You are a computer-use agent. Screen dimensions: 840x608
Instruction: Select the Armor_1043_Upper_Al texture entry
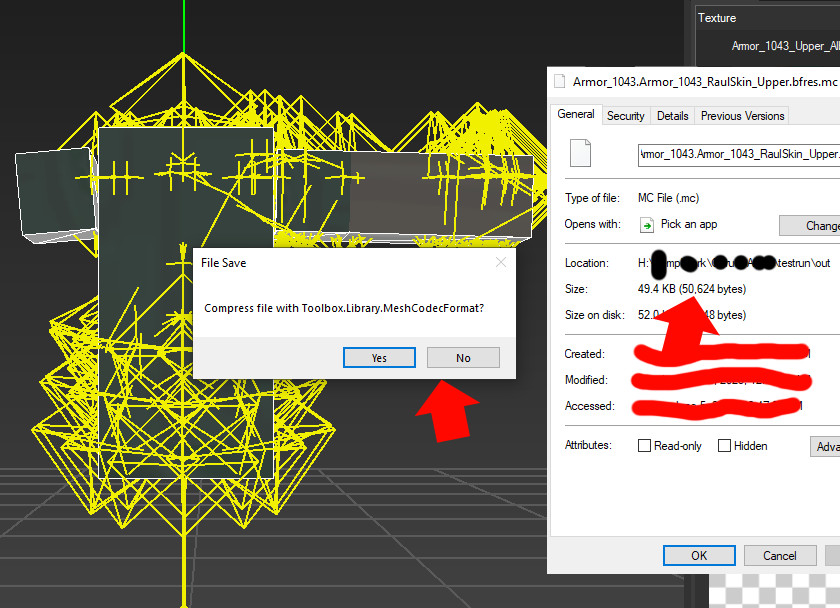pos(784,46)
